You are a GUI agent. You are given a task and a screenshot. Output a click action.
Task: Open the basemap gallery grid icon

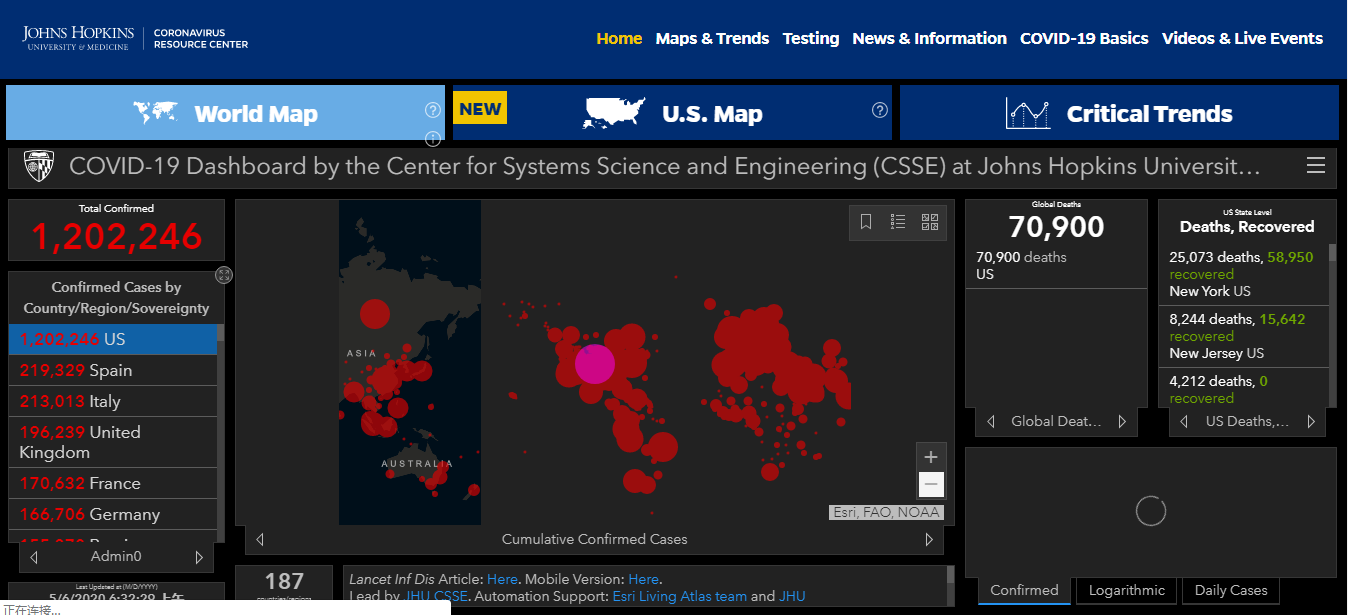point(930,222)
